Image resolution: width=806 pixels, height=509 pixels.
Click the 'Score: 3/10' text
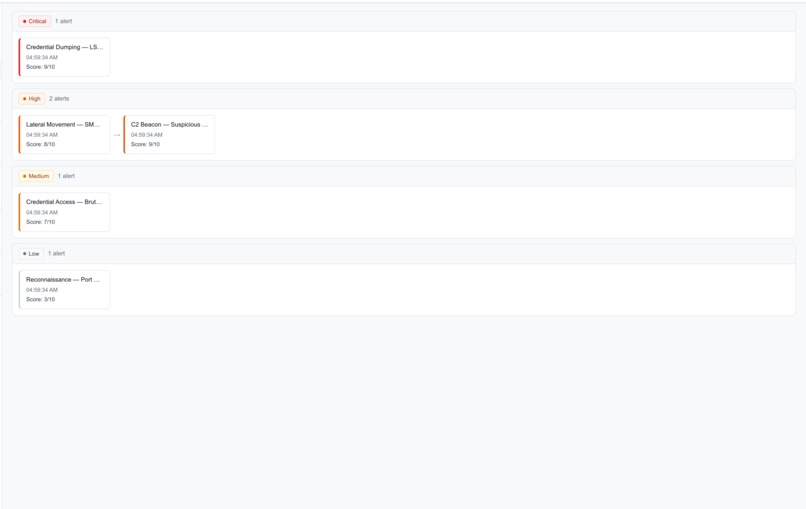41,299
